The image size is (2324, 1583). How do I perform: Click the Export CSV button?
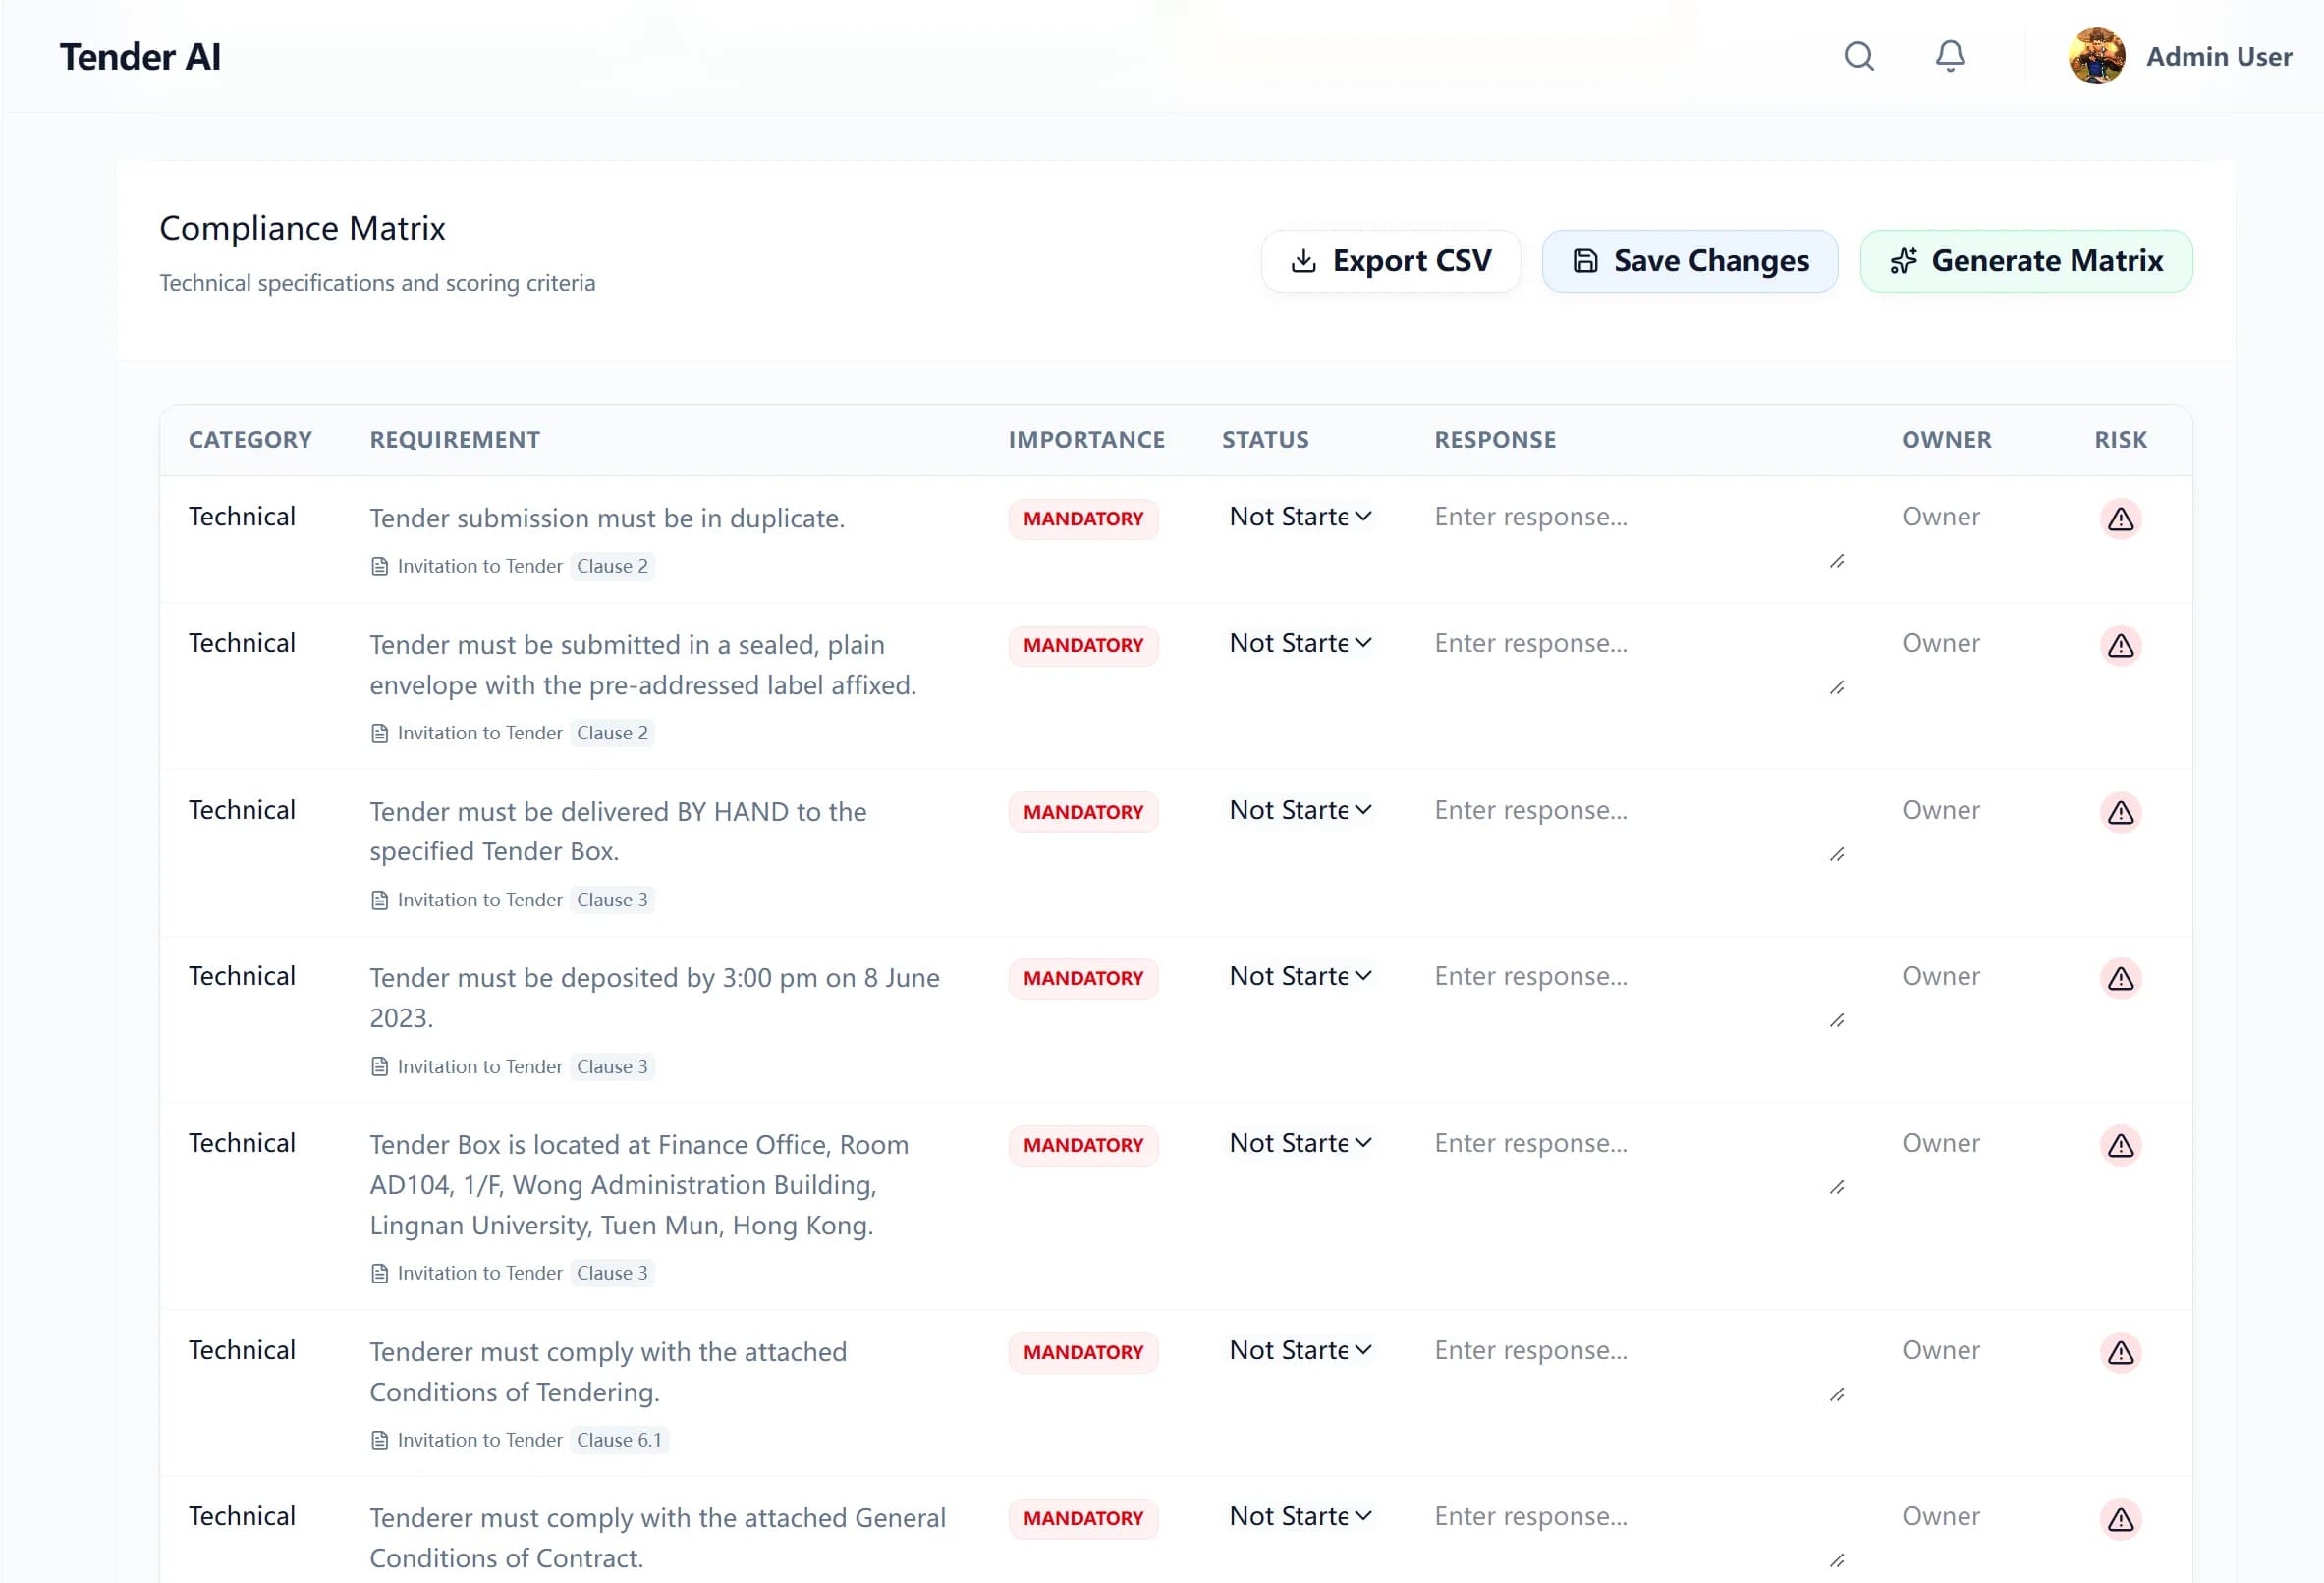coord(1390,261)
